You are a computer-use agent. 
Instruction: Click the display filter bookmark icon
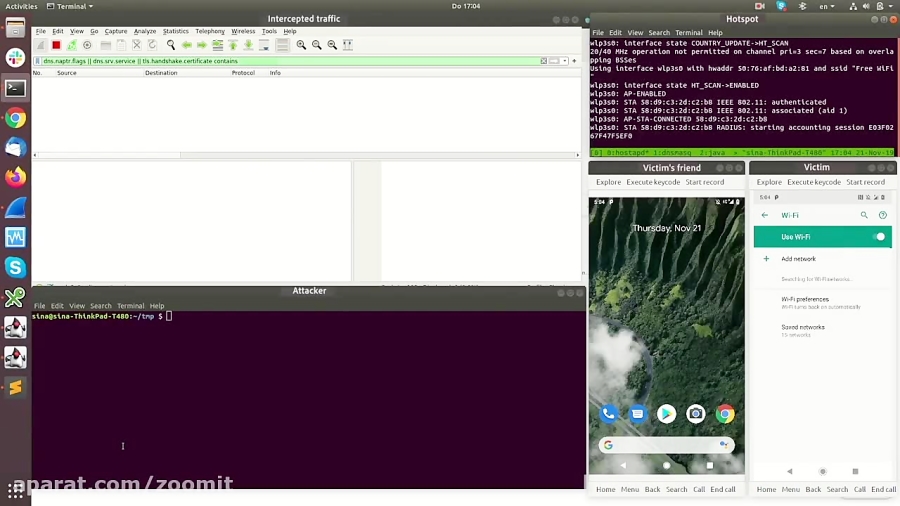38,61
